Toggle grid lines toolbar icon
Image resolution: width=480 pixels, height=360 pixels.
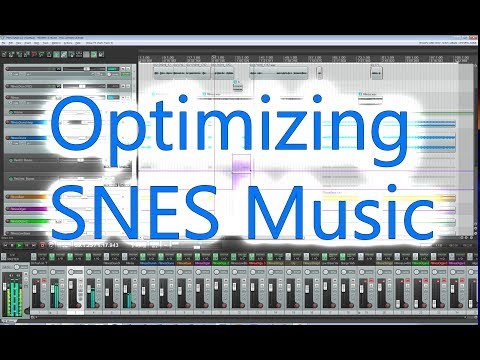coord(86,54)
